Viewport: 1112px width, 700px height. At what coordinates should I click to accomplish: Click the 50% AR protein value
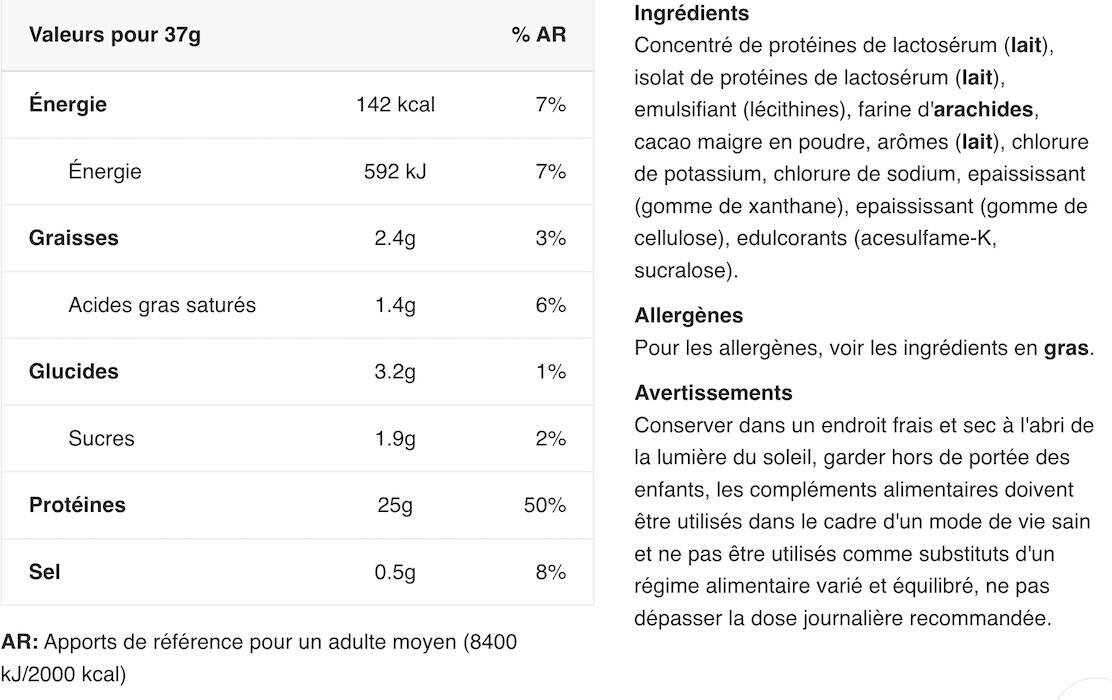(545, 505)
